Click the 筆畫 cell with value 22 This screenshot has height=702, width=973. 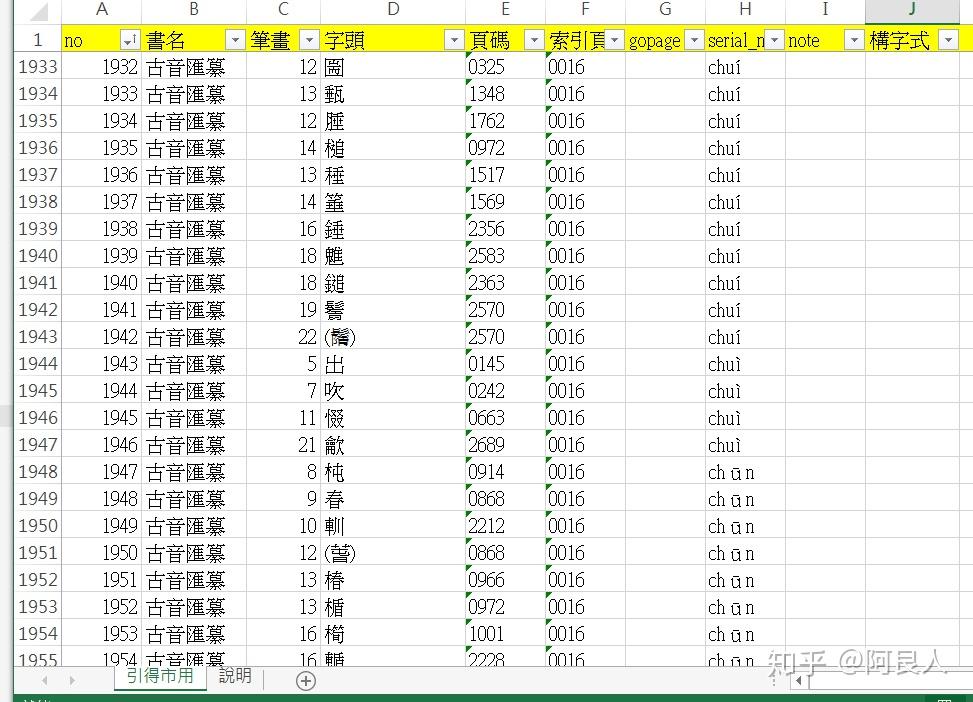click(x=284, y=336)
